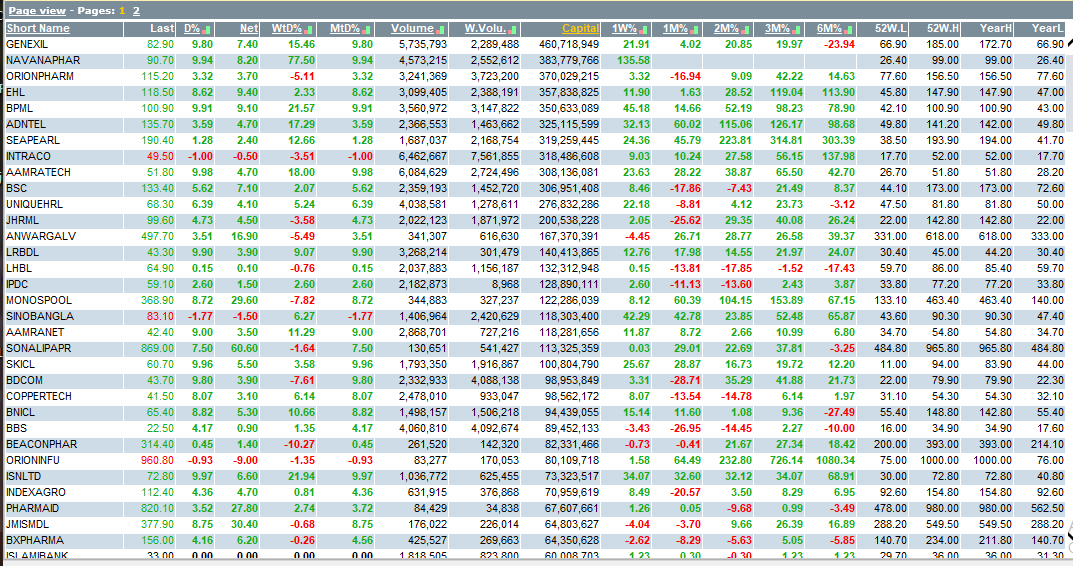Viewport: 1073px width, 566px height.
Task: Select the MONOSPOOL row name
Action: click(39, 300)
